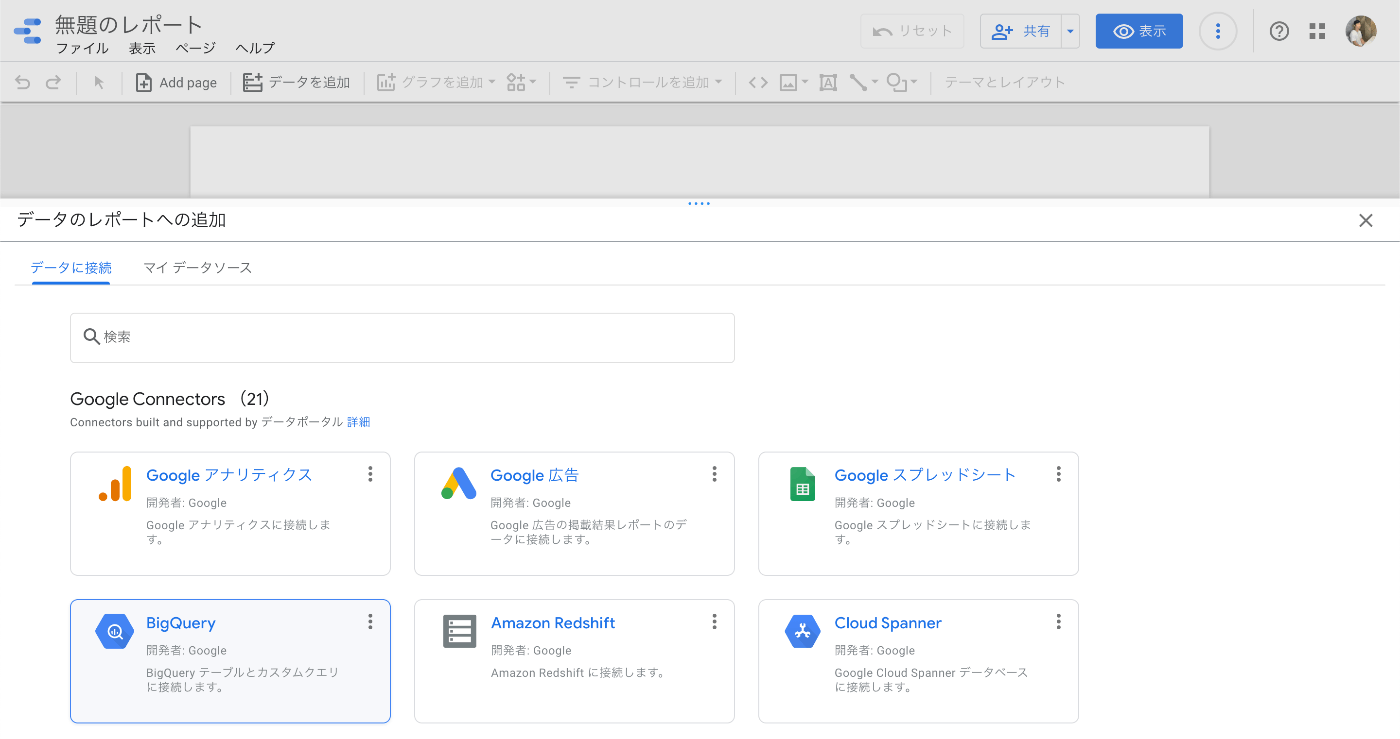Select the pointer selection tool
Screen dimensions: 1400x739
click(99, 83)
